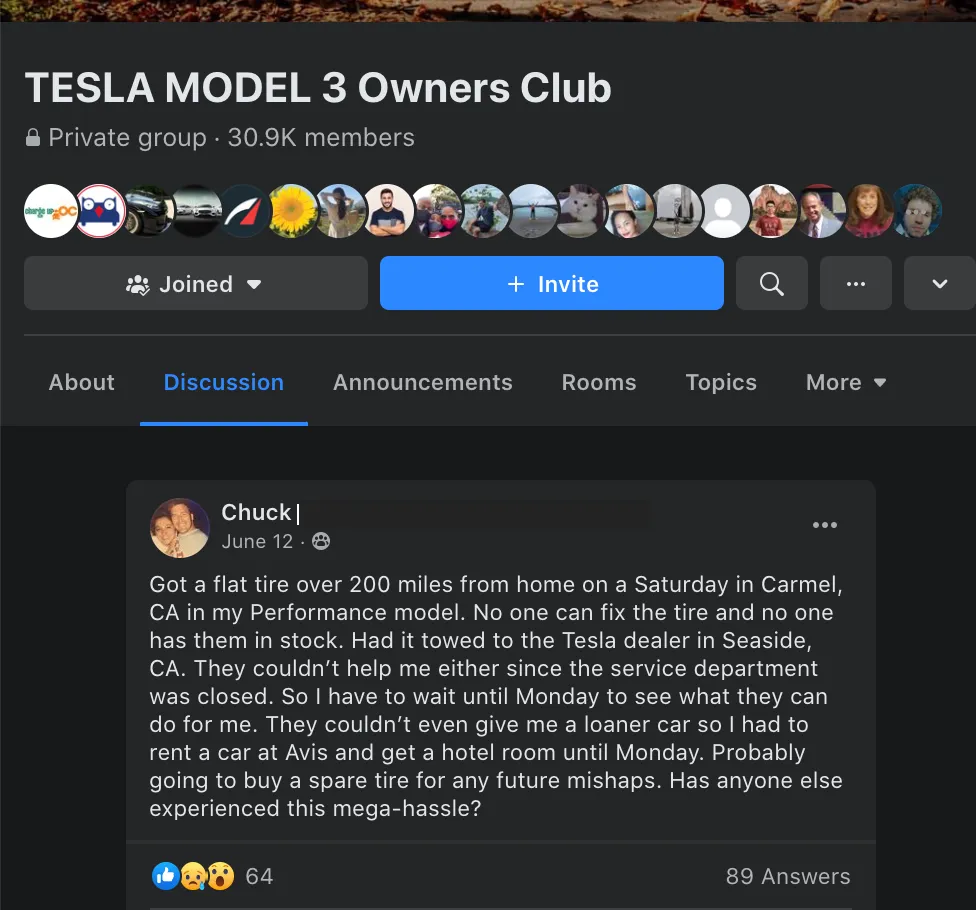
Task: Click the group audience icon beside June 12
Action: [x=321, y=541]
